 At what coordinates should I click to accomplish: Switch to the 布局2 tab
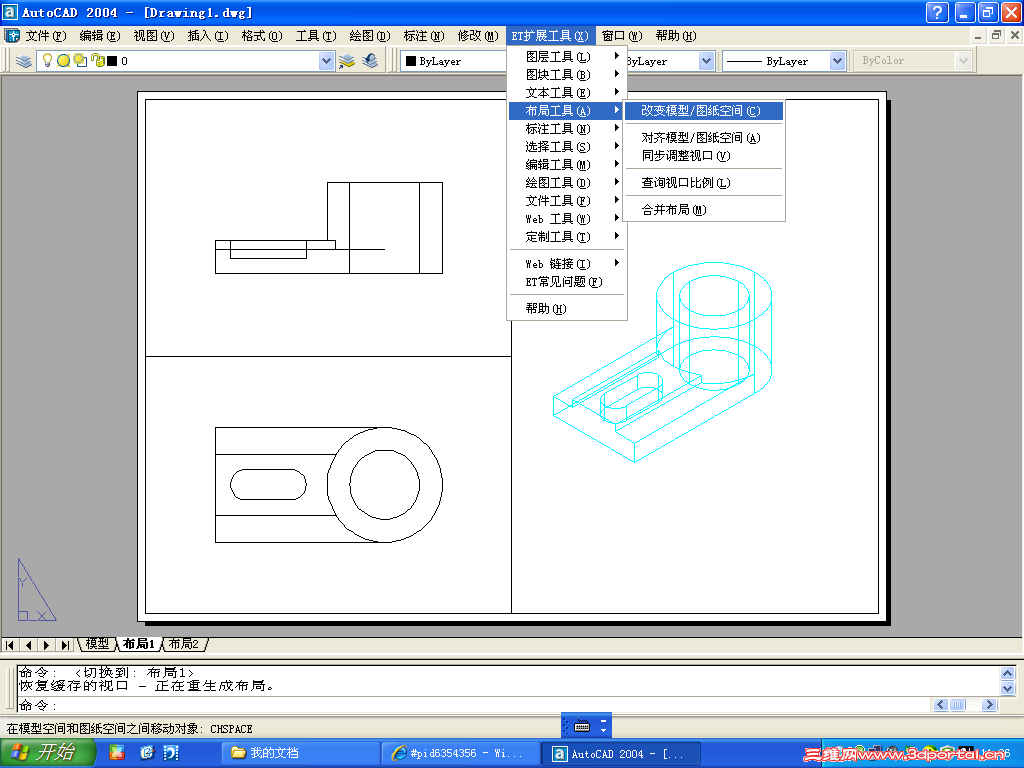184,644
